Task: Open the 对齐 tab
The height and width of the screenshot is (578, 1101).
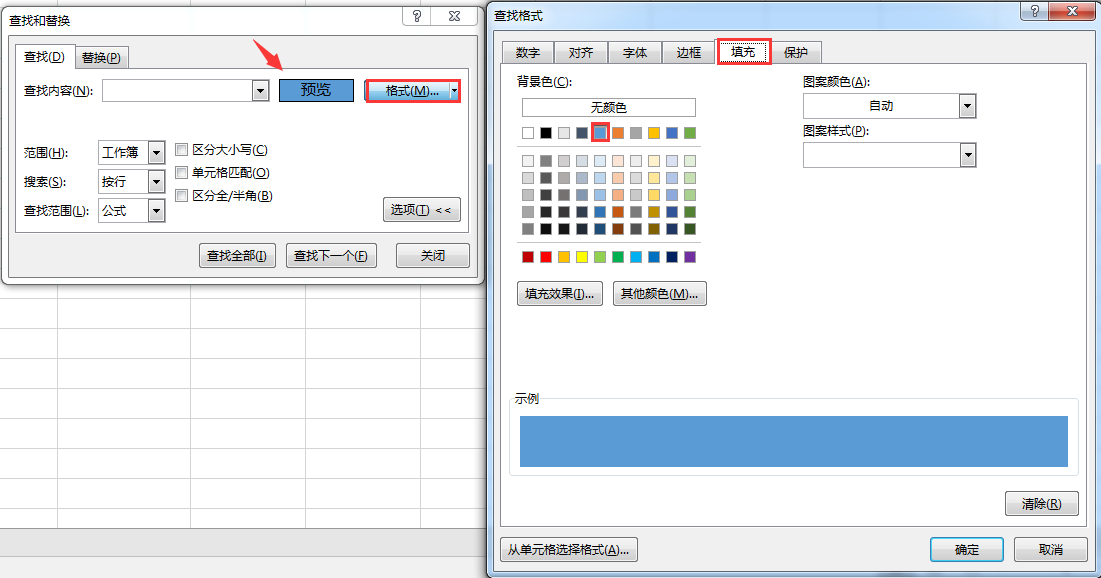Action: point(581,53)
